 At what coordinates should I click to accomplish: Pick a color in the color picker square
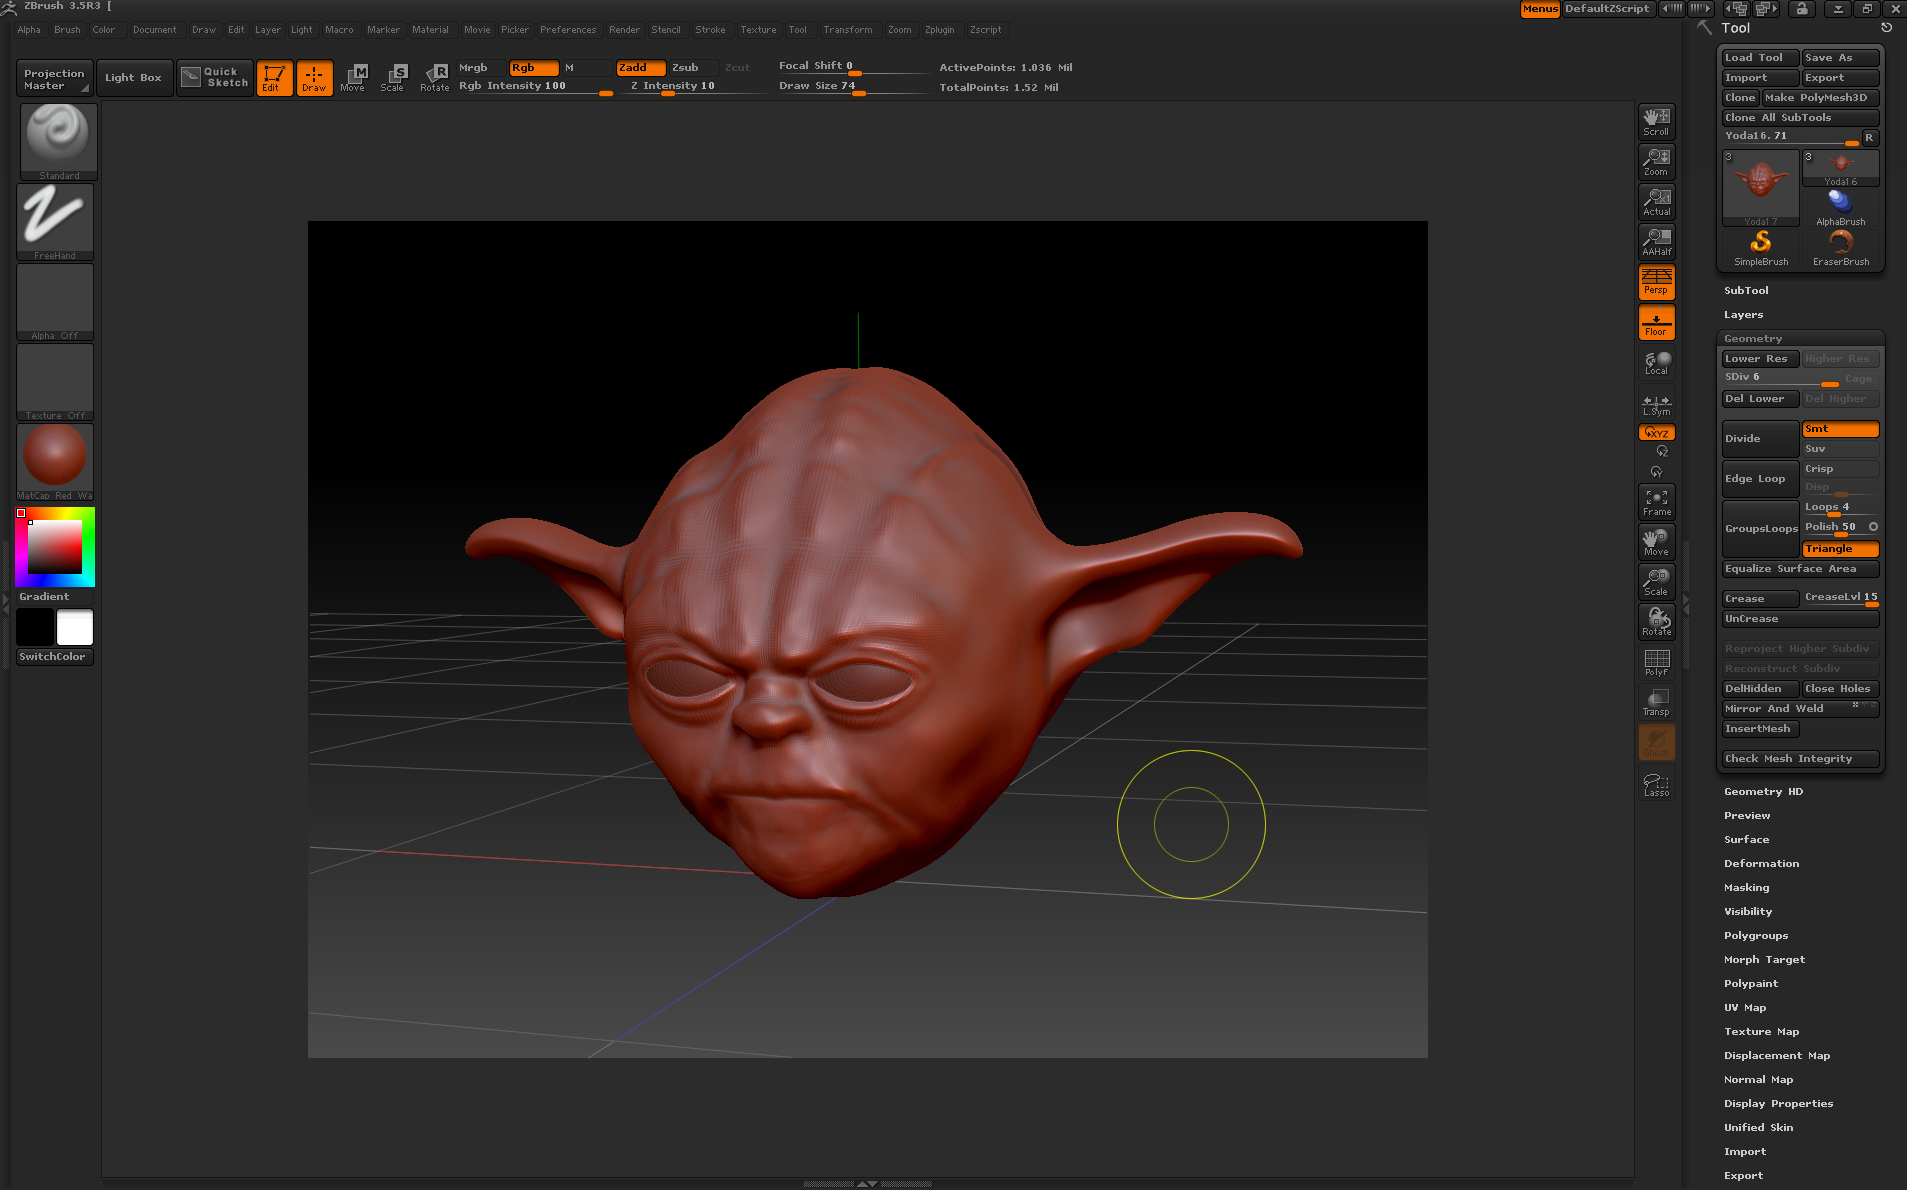point(54,546)
